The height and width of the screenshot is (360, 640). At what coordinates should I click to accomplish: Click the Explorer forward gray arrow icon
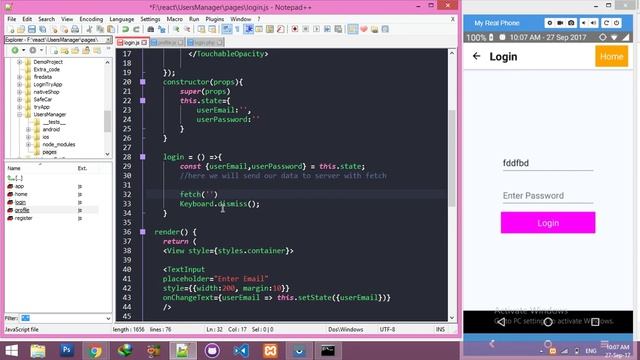(x=33, y=50)
